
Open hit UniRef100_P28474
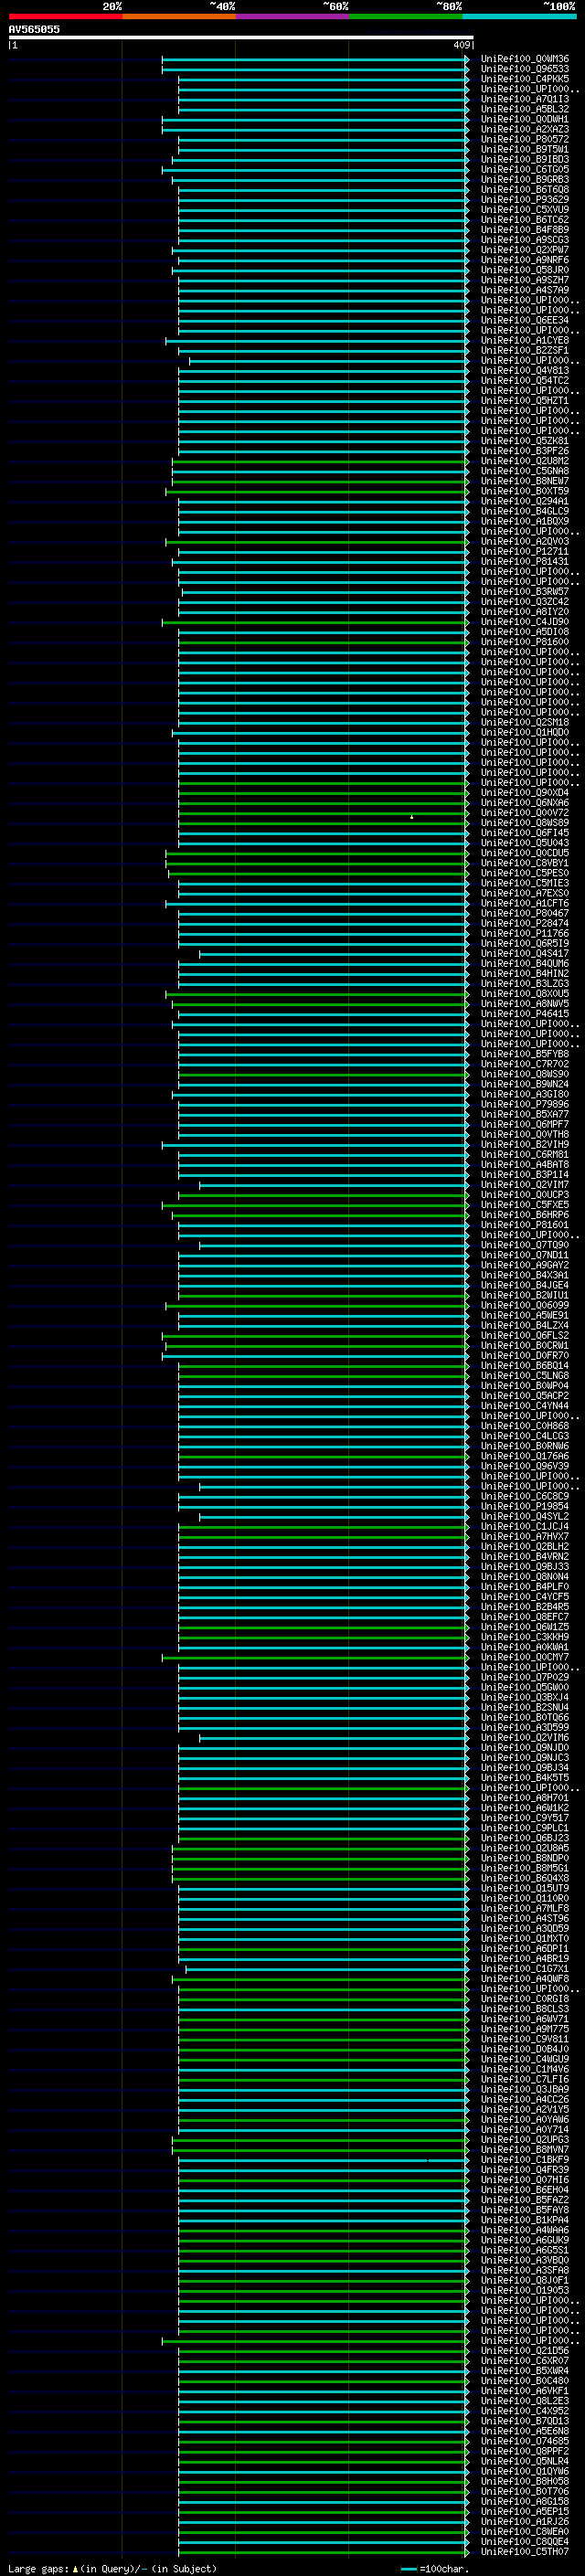tap(525, 923)
